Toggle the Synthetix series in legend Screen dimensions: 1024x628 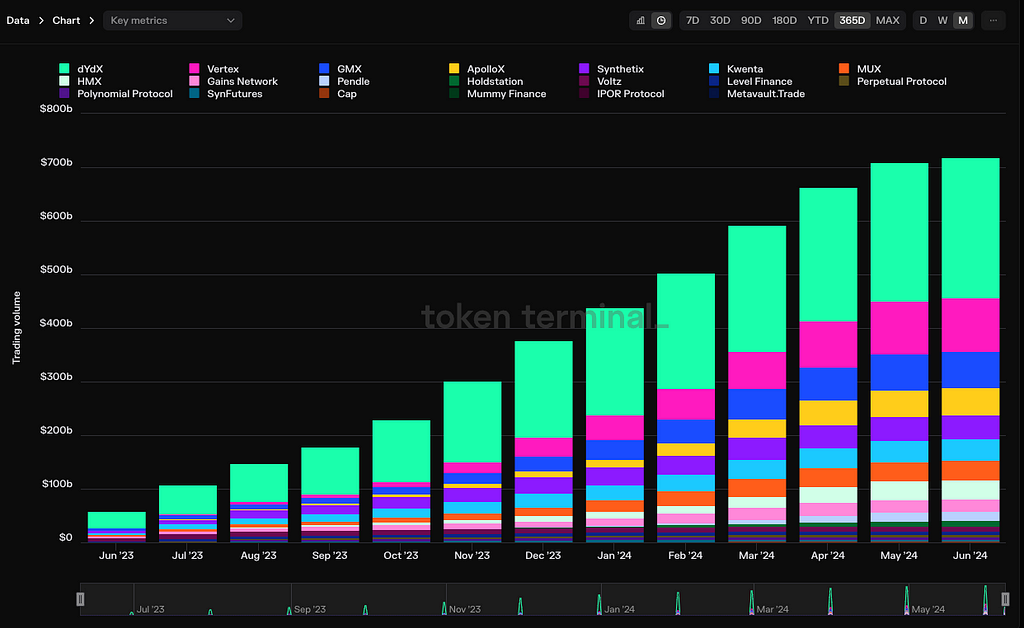pos(611,69)
